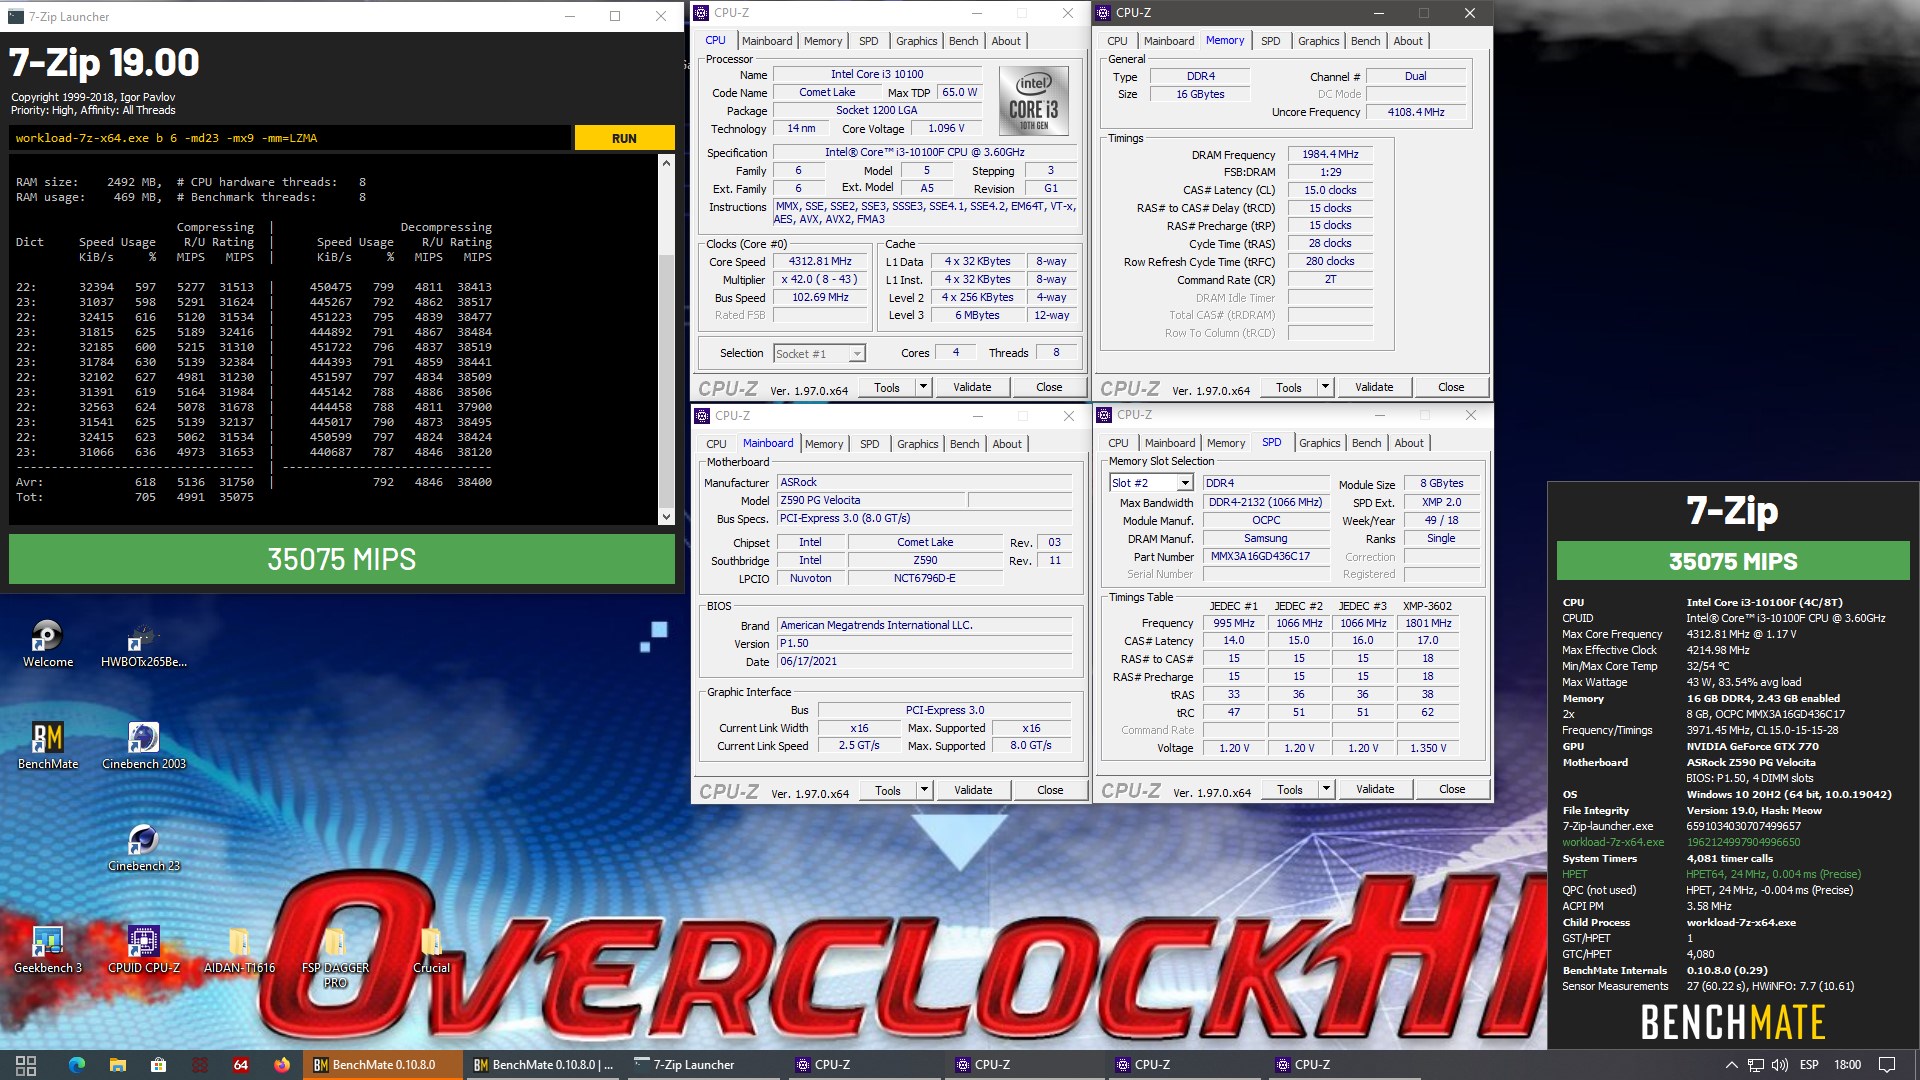
Task: Click Close in Memory tab CPU-Z window
Action: pyautogui.click(x=1451, y=387)
